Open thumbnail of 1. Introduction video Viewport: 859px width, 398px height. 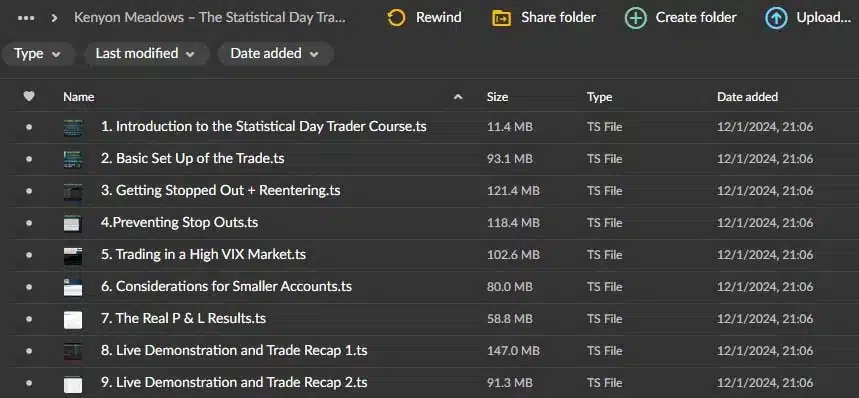tap(72, 128)
